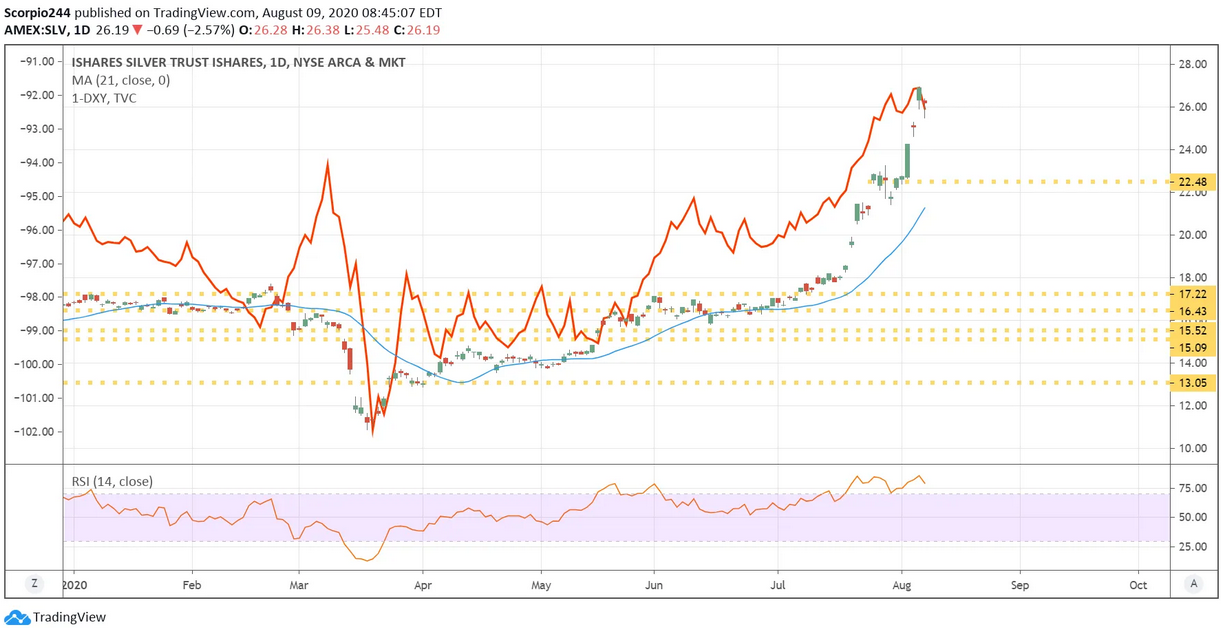Click the 10.00 value on price axis
1221x628 pixels.
tap(1192, 449)
